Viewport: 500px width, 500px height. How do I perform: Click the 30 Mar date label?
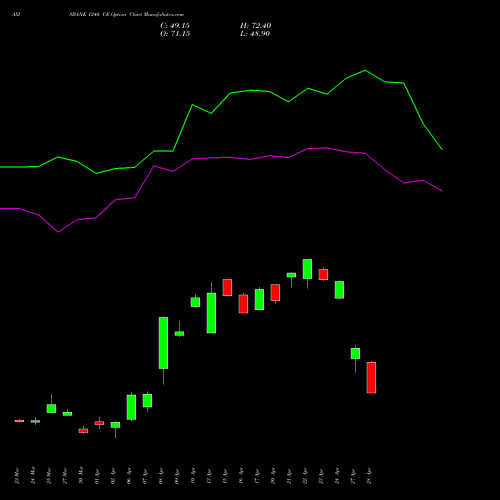pos(81,476)
